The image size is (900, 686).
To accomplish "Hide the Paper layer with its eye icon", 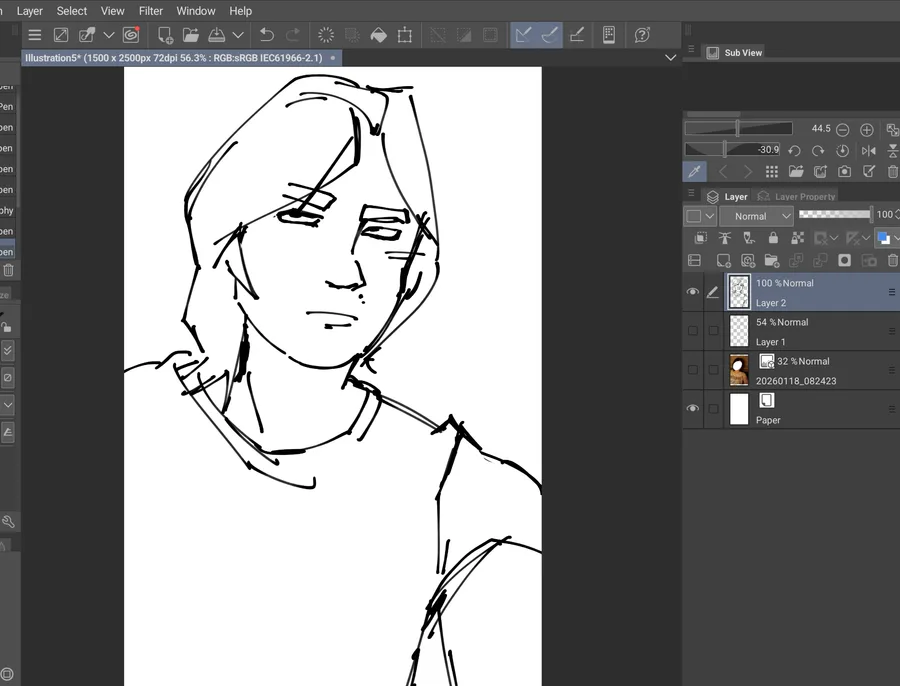I will click(693, 409).
